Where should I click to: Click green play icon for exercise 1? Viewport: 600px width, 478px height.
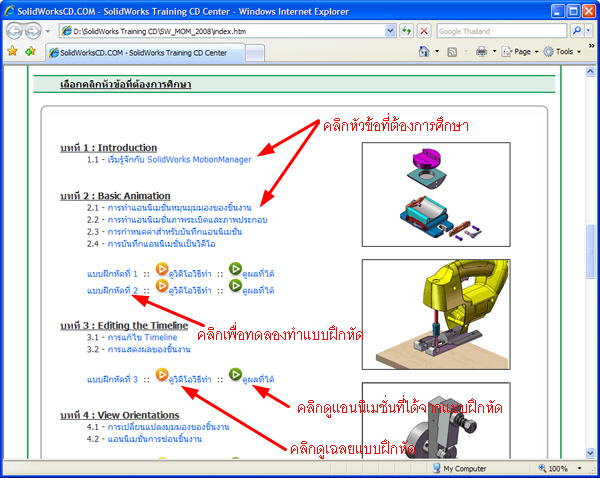click(x=235, y=269)
